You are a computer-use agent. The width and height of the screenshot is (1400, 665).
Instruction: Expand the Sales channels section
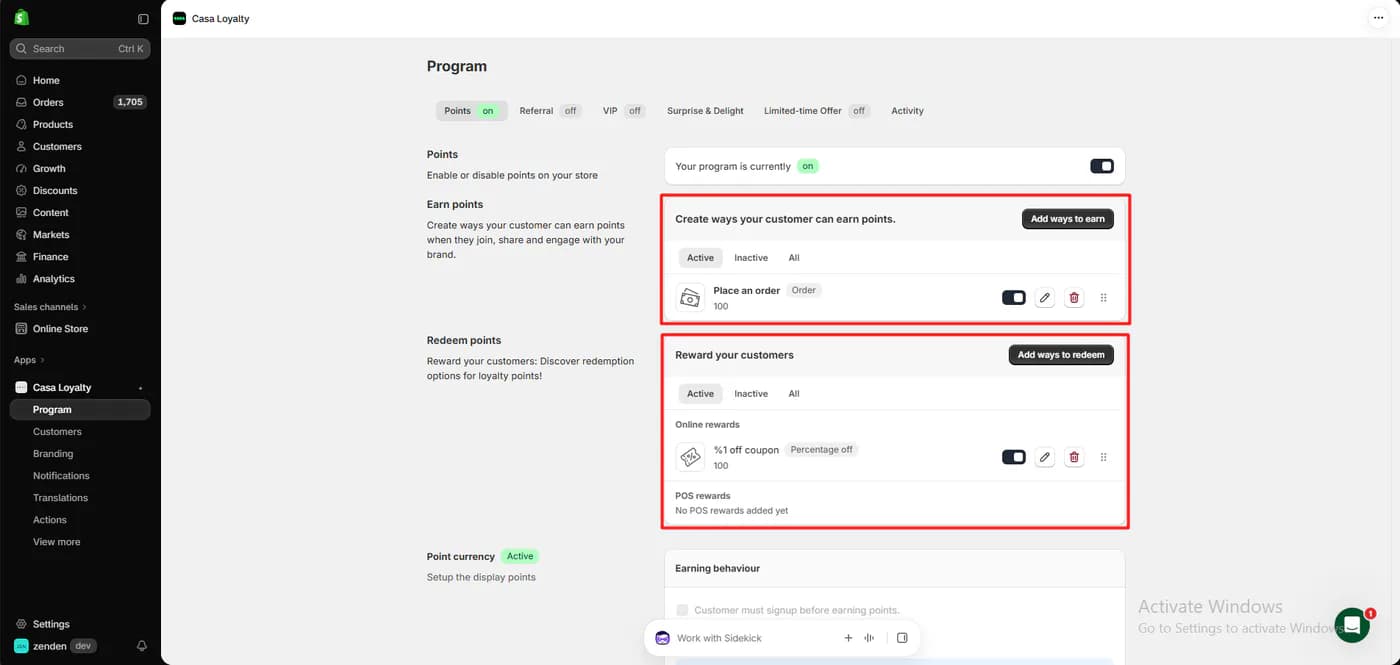point(50,307)
